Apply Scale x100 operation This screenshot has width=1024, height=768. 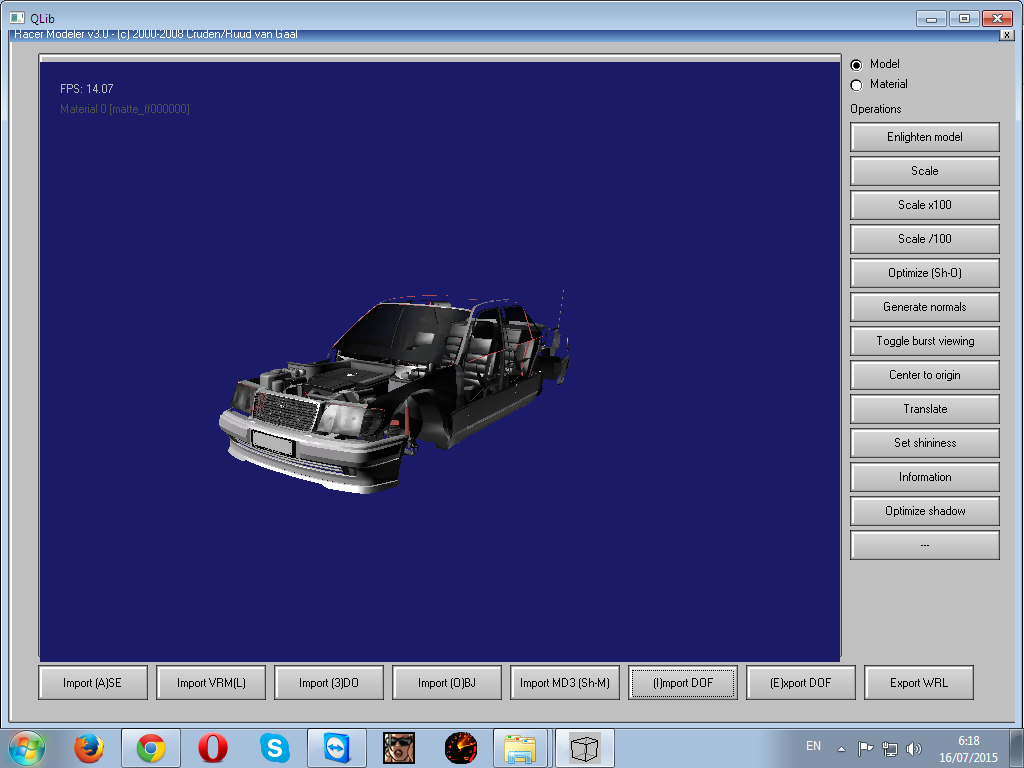pyautogui.click(x=925, y=205)
